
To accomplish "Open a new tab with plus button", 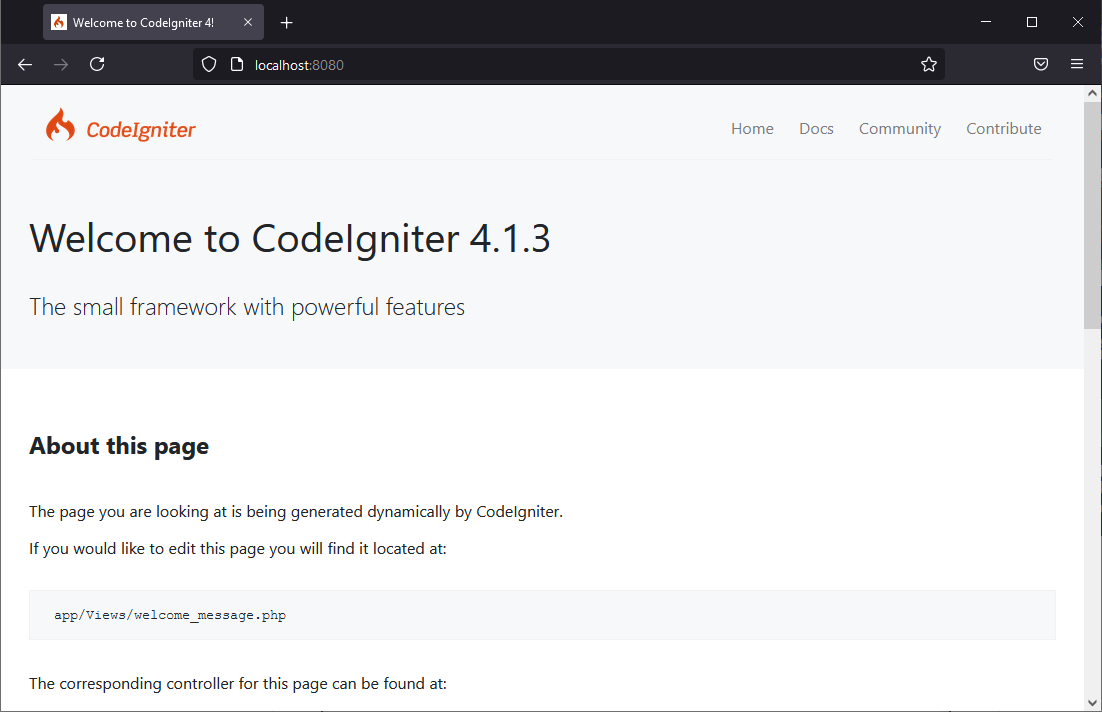I will (286, 22).
